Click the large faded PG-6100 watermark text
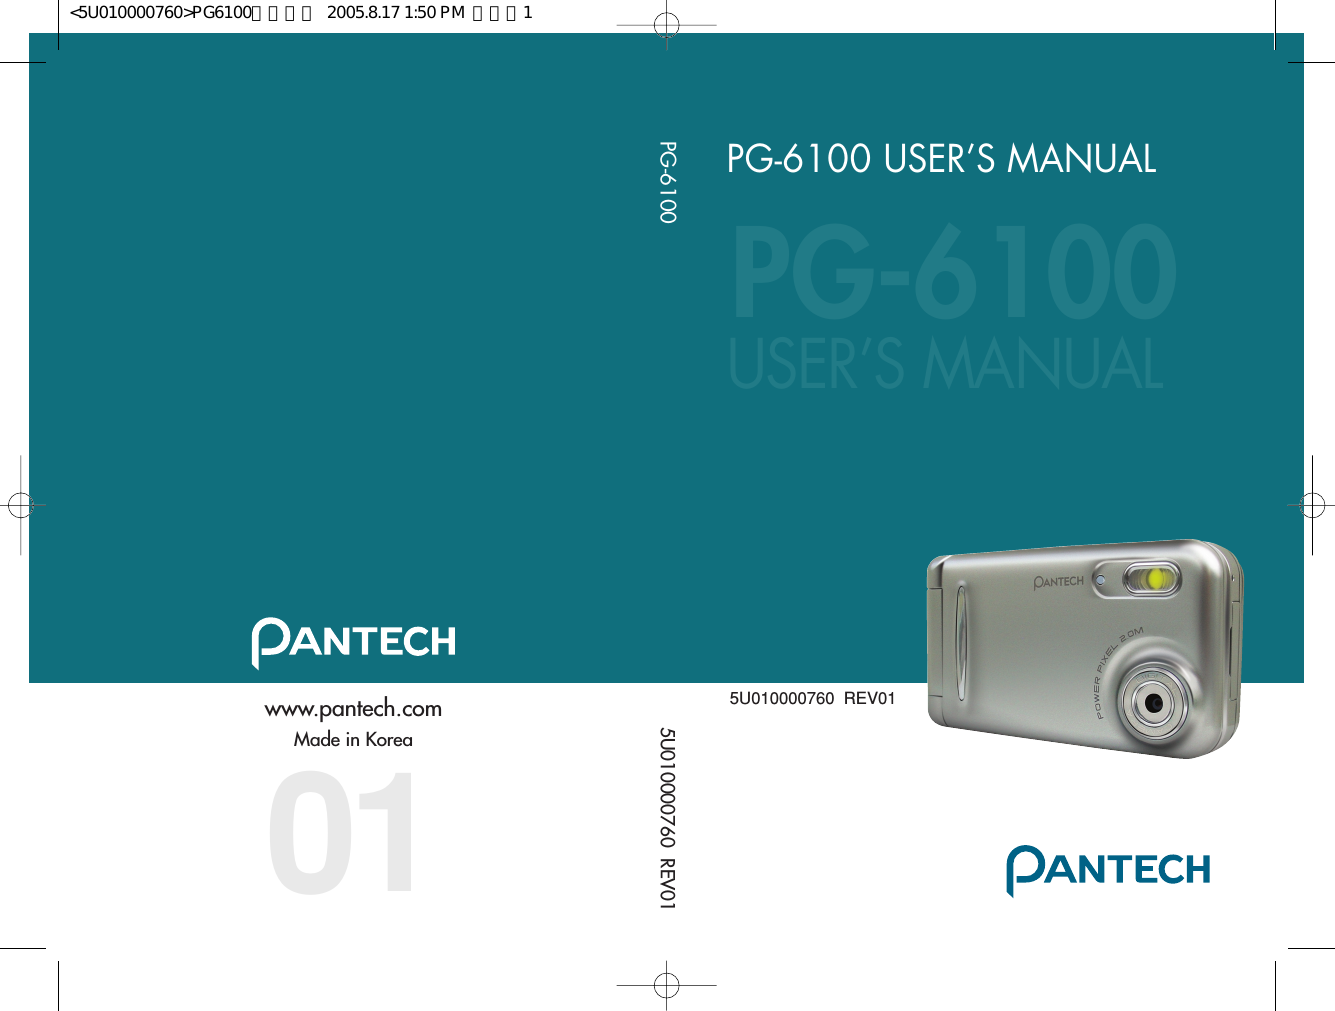The width and height of the screenshot is (1335, 1011). pos(953,273)
